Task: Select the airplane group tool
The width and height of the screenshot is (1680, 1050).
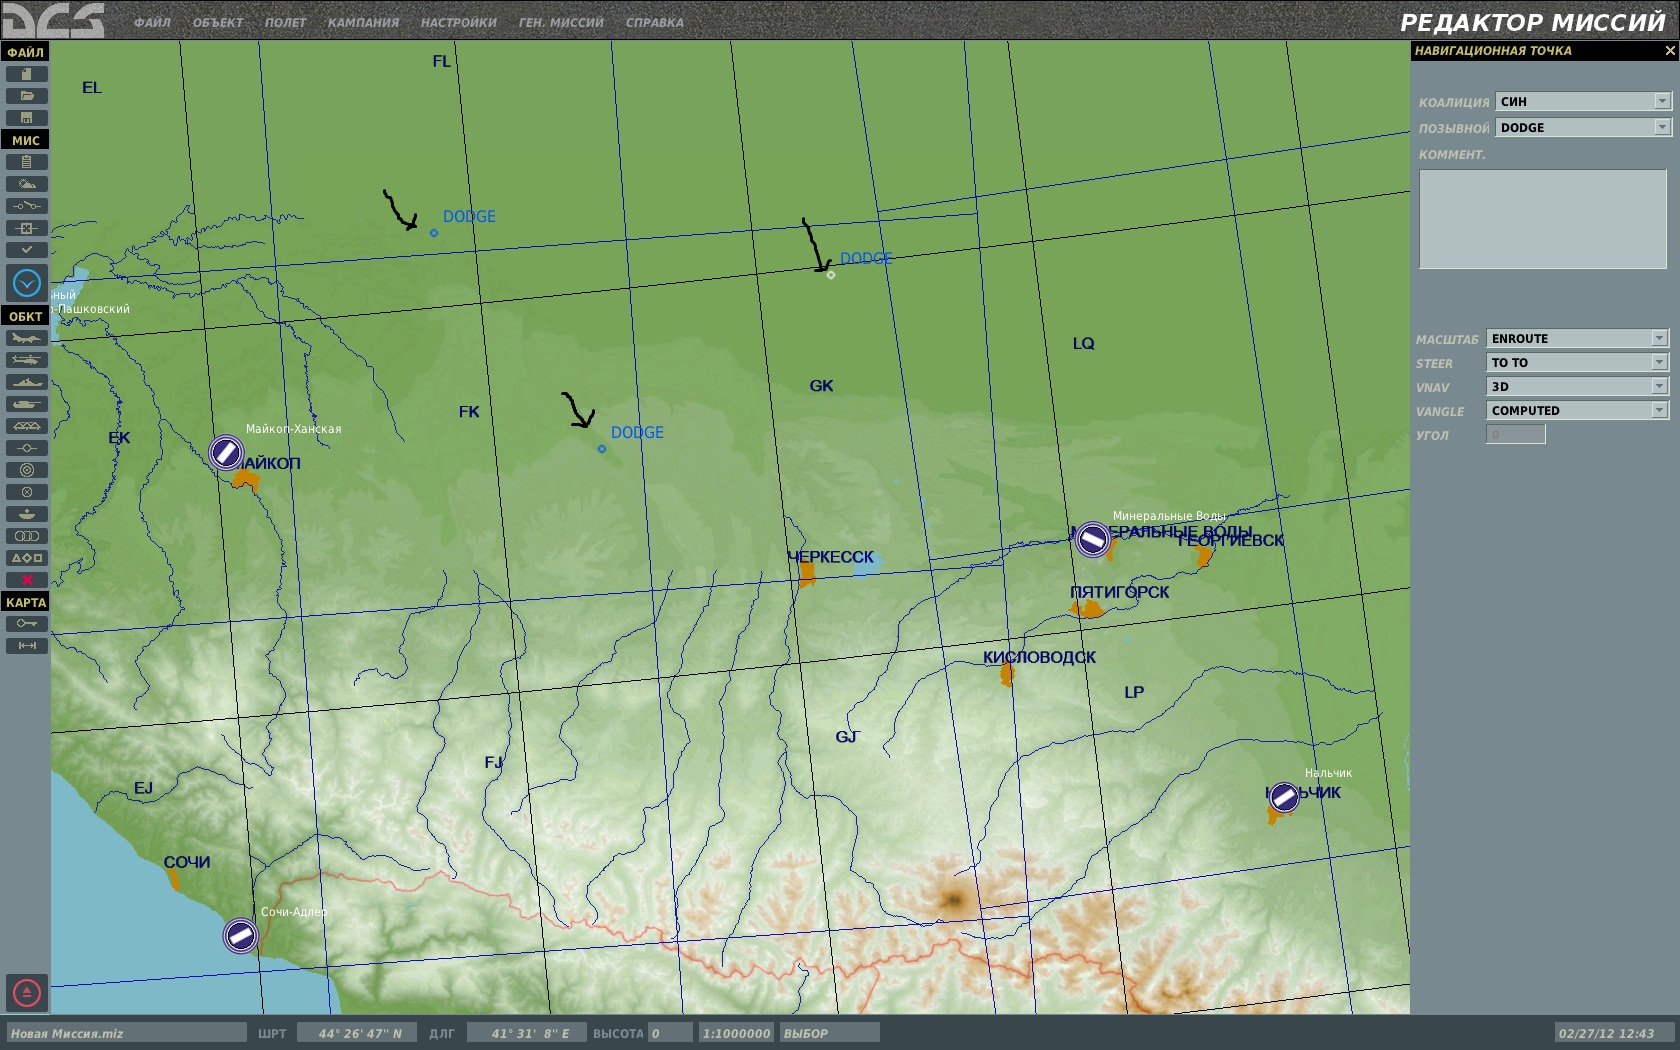Action: click(x=26, y=338)
